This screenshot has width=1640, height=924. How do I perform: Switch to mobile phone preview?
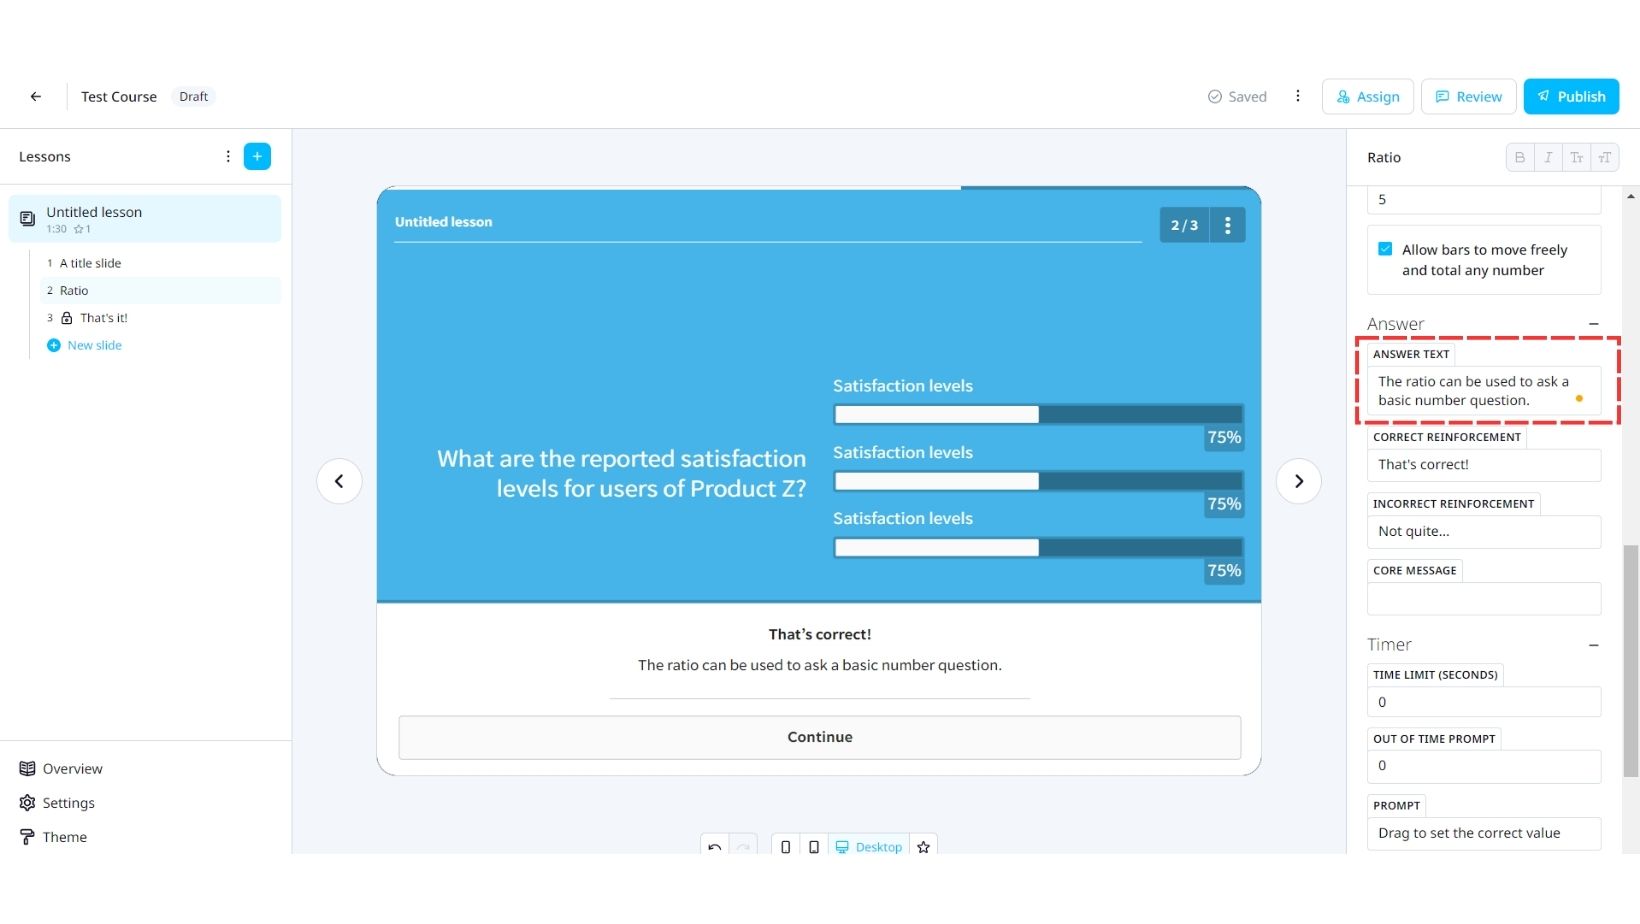point(785,846)
